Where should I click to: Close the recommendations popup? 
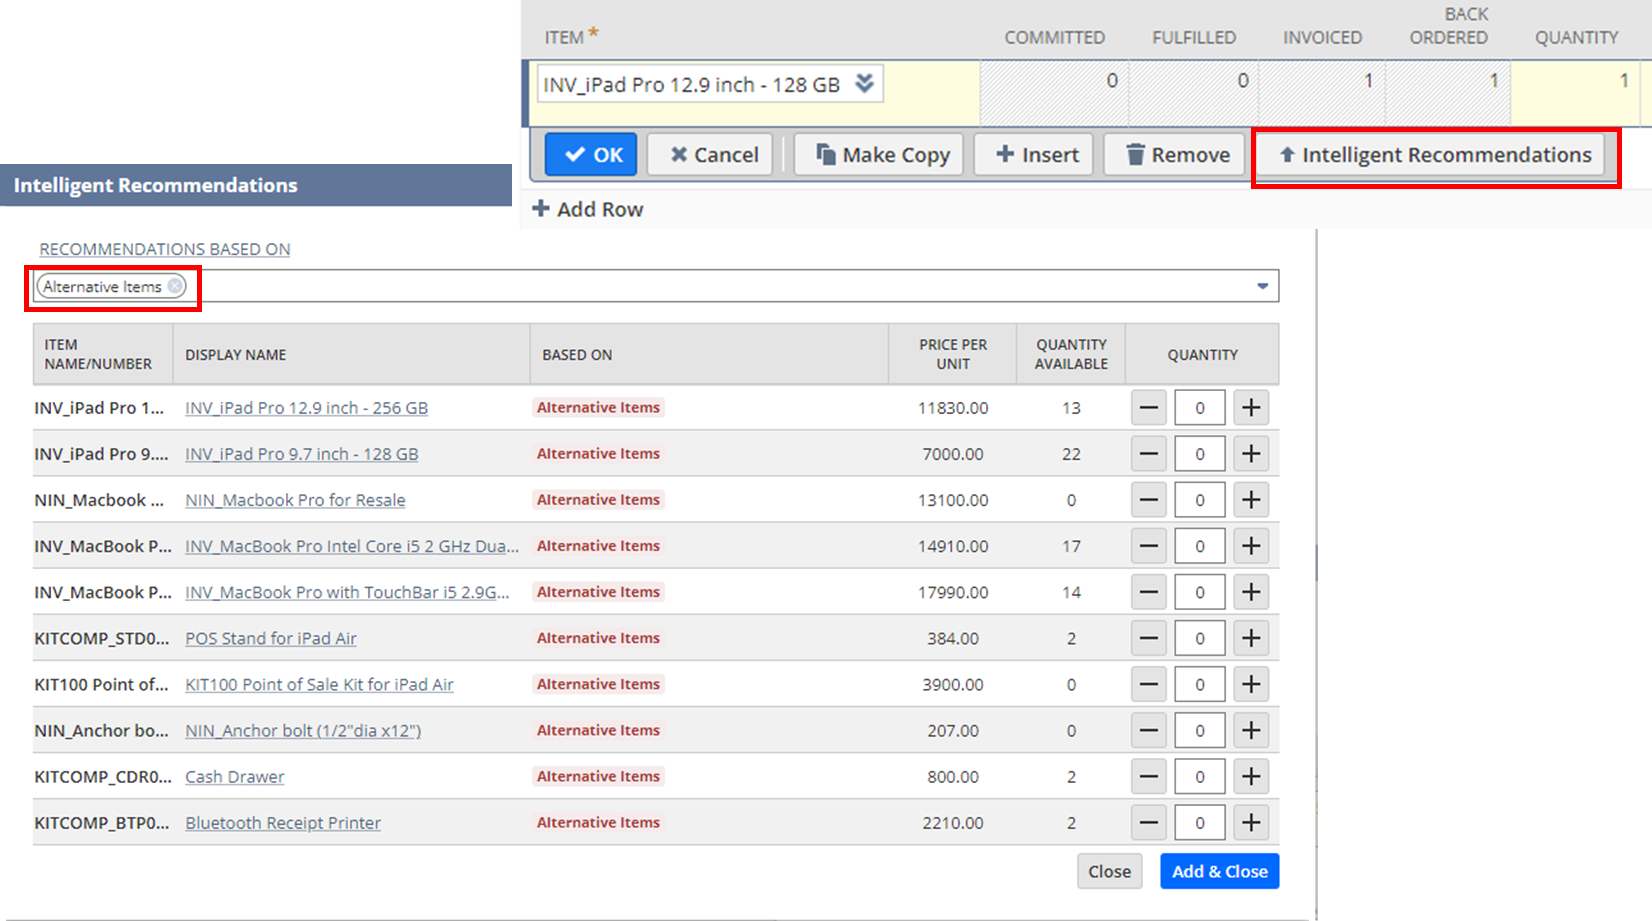tap(1109, 871)
